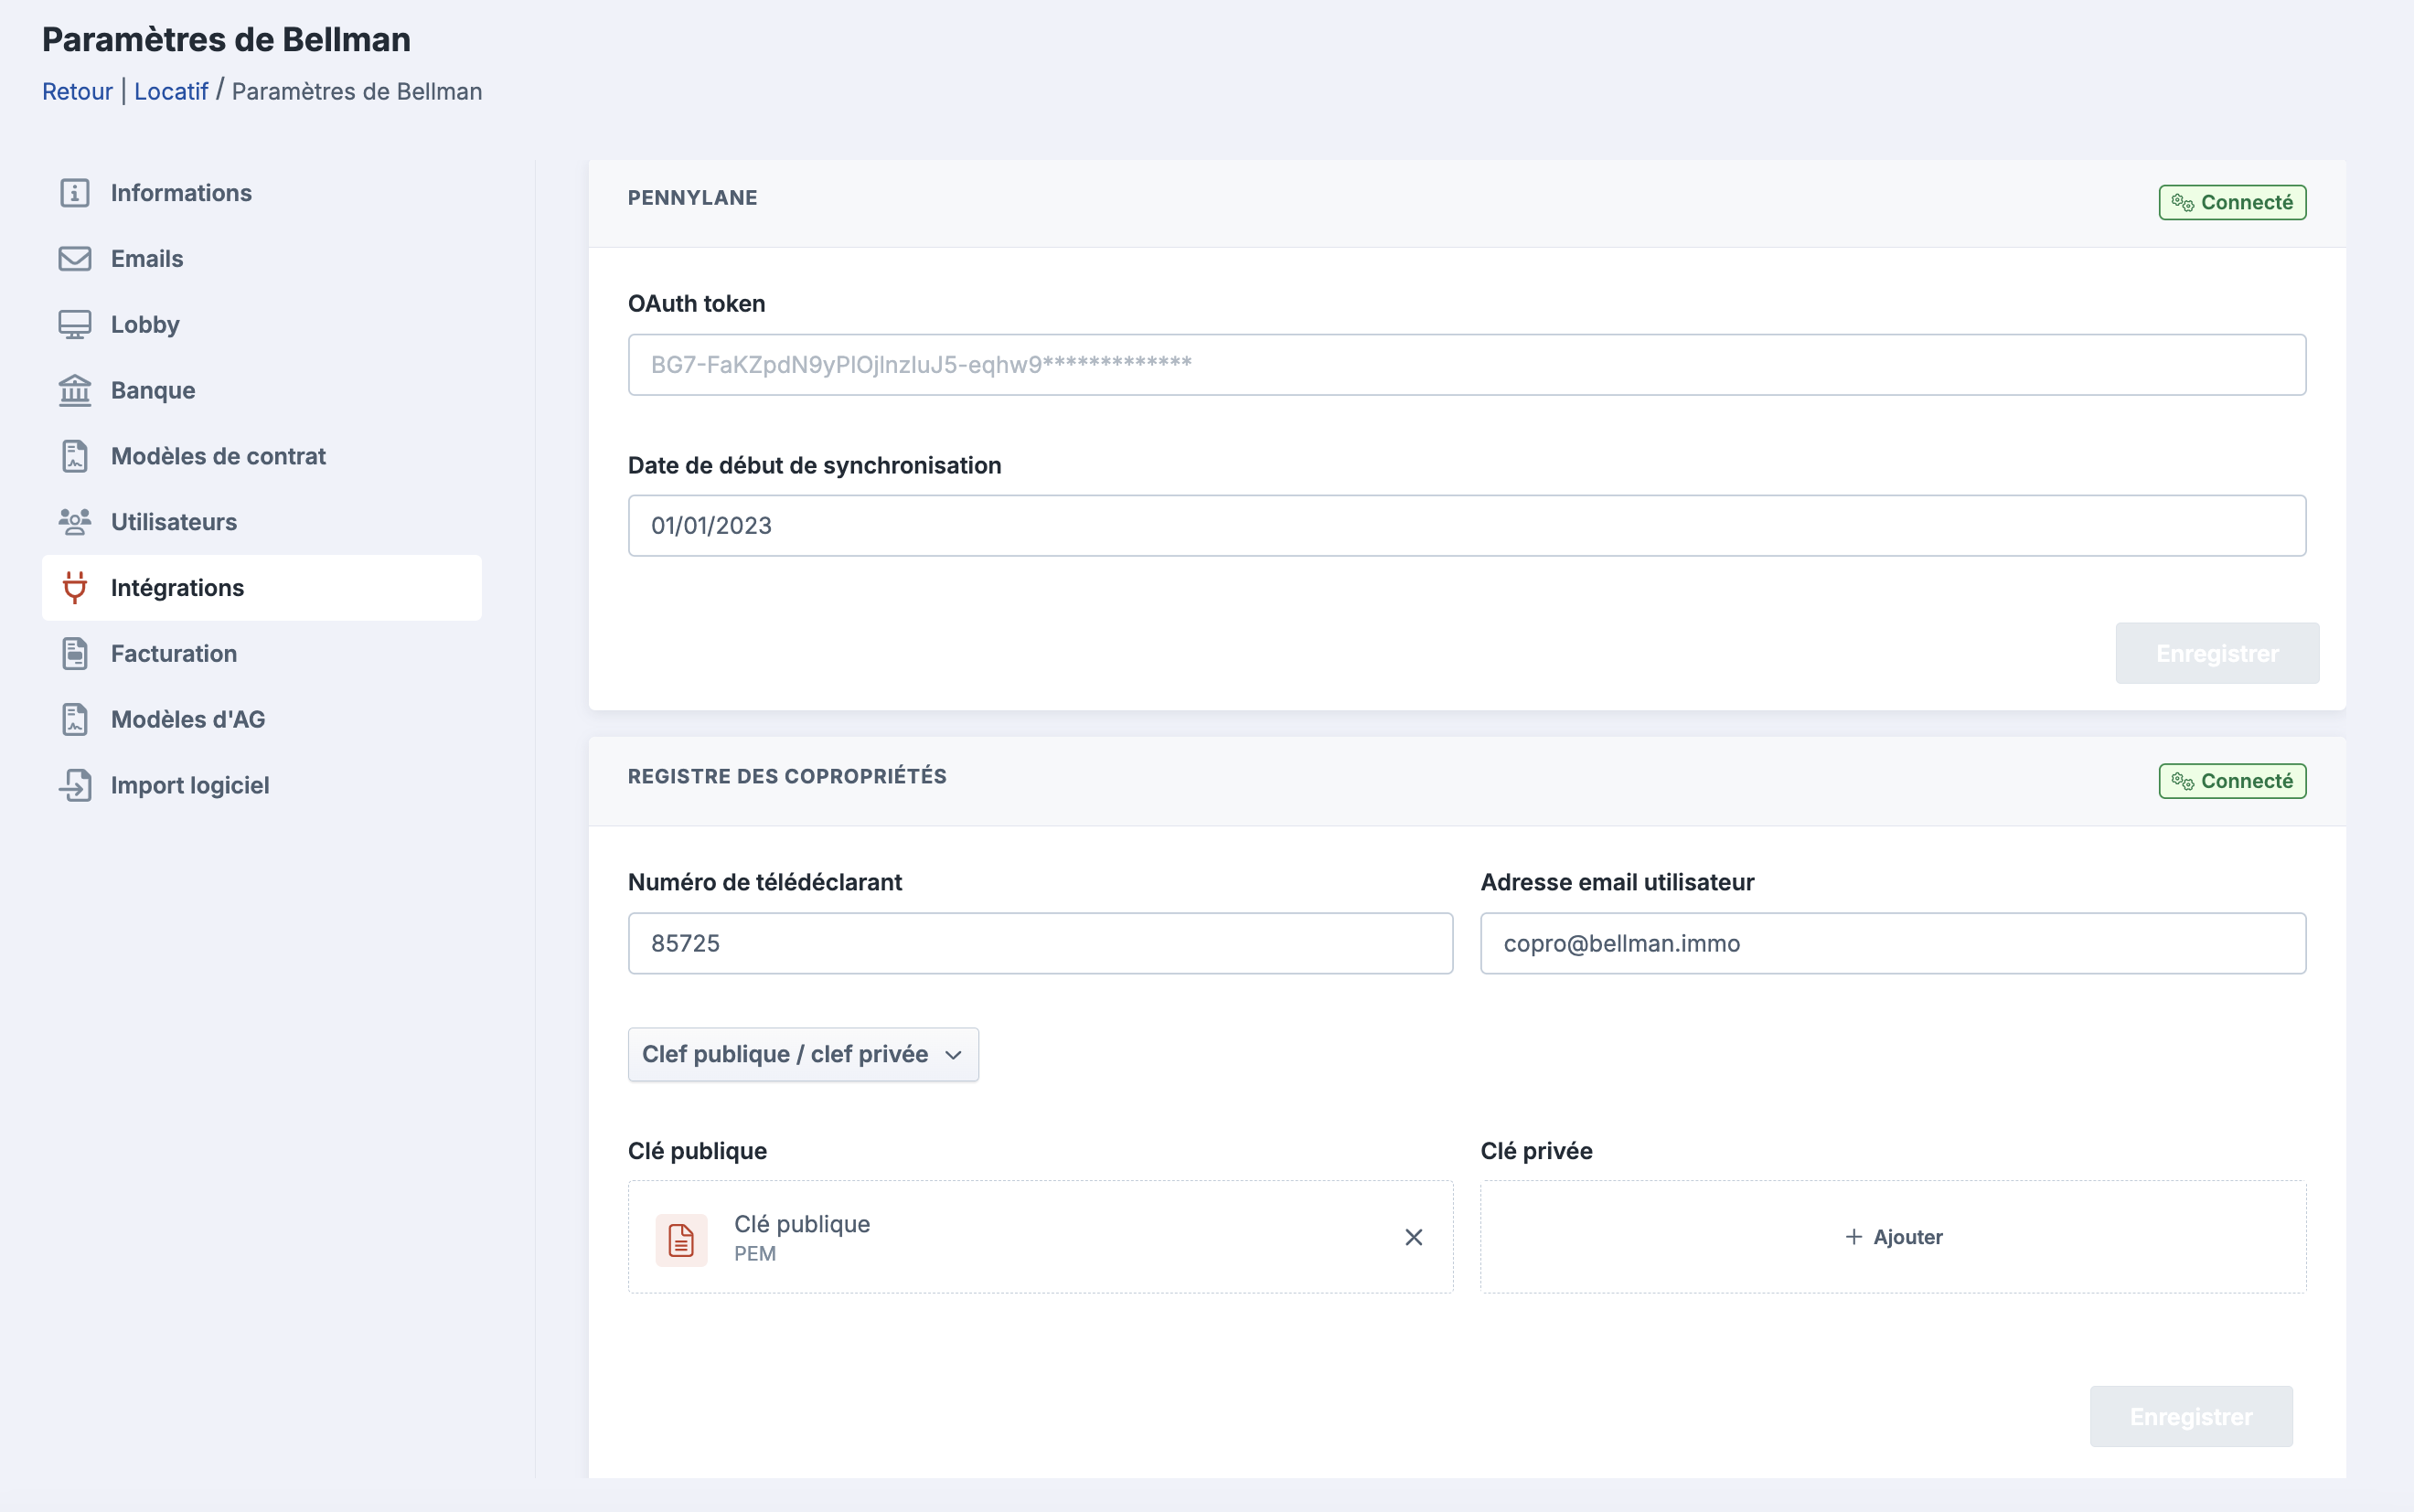This screenshot has height=1512, width=2414.
Task: Open the Informations settings section
Action: [262, 193]
